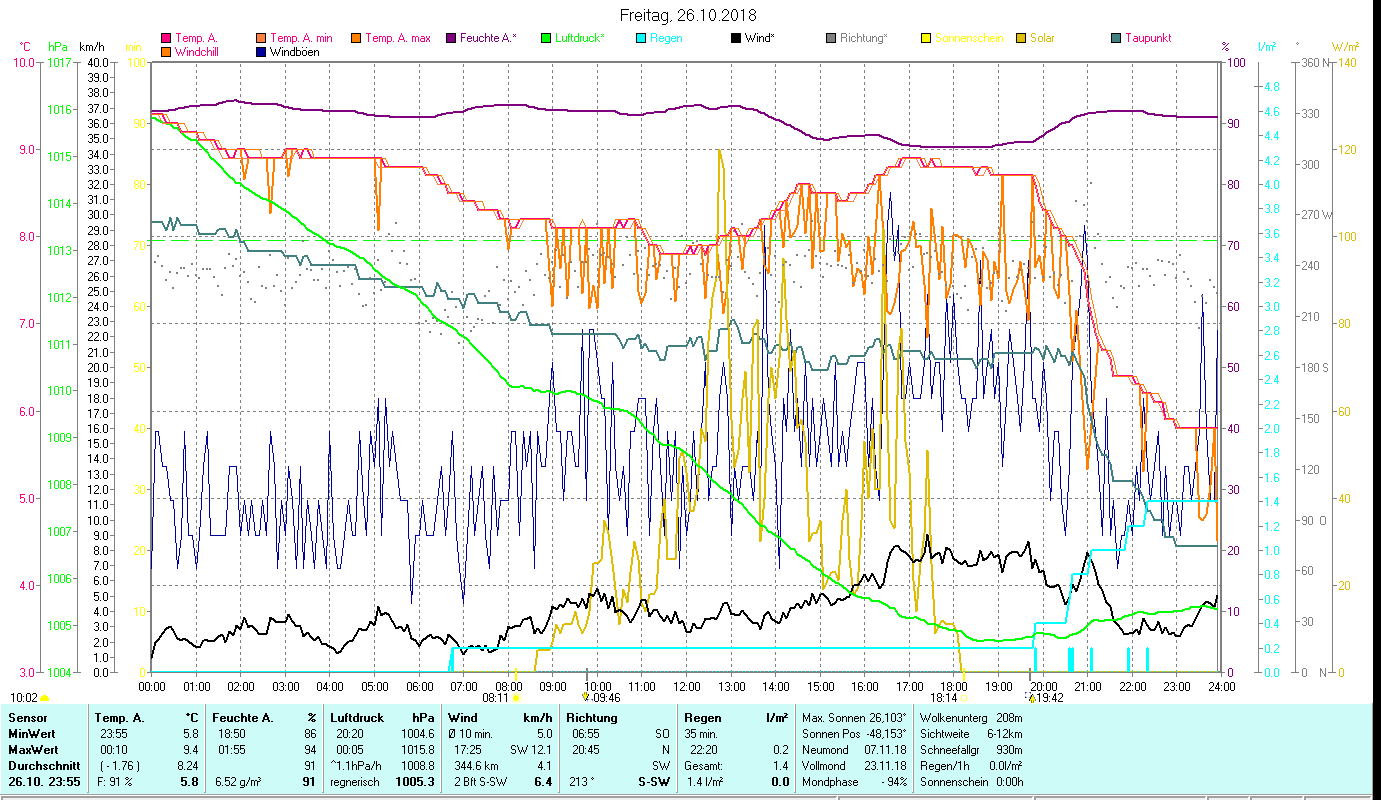Click the 'regnerisch' forecast text

click(355, 782)
